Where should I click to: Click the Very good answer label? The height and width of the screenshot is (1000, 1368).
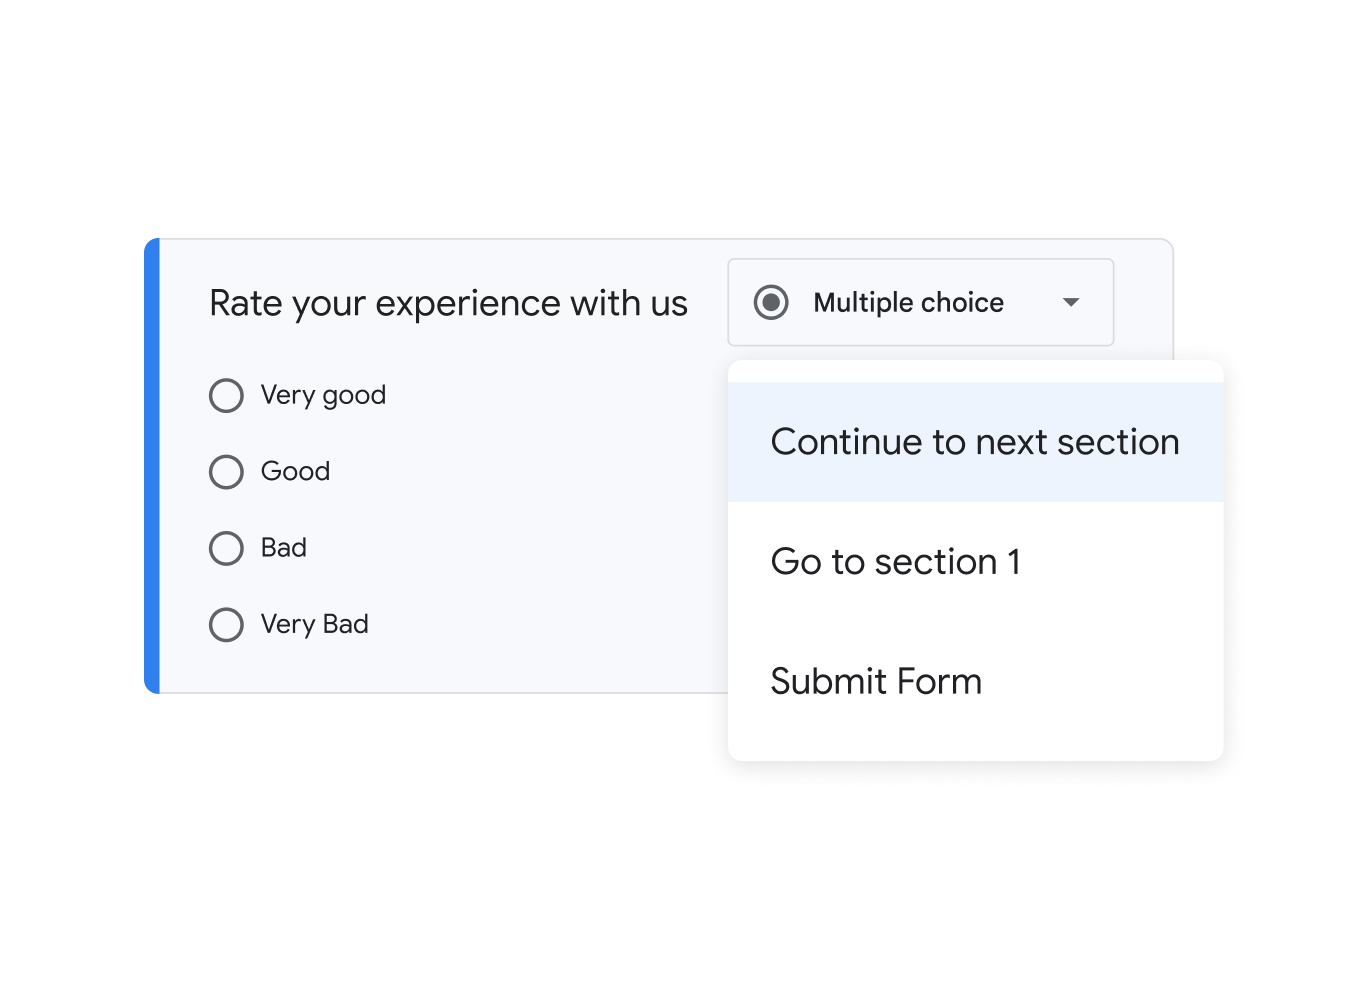[x=322, y=395]
